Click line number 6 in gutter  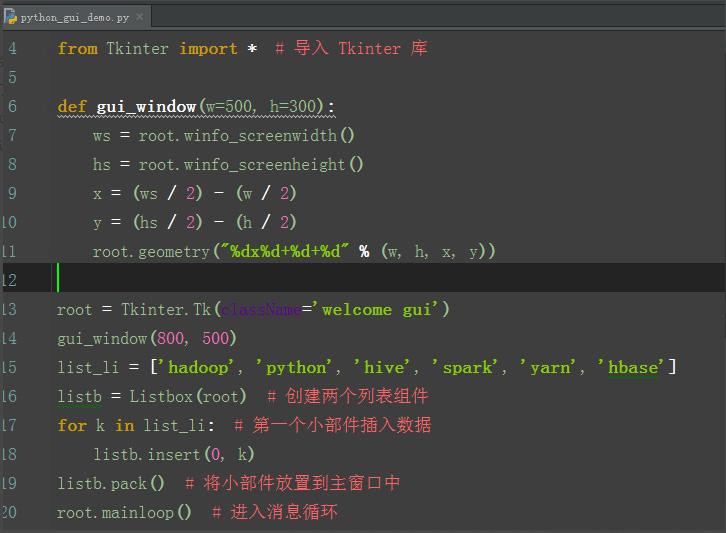coord(13,106)
